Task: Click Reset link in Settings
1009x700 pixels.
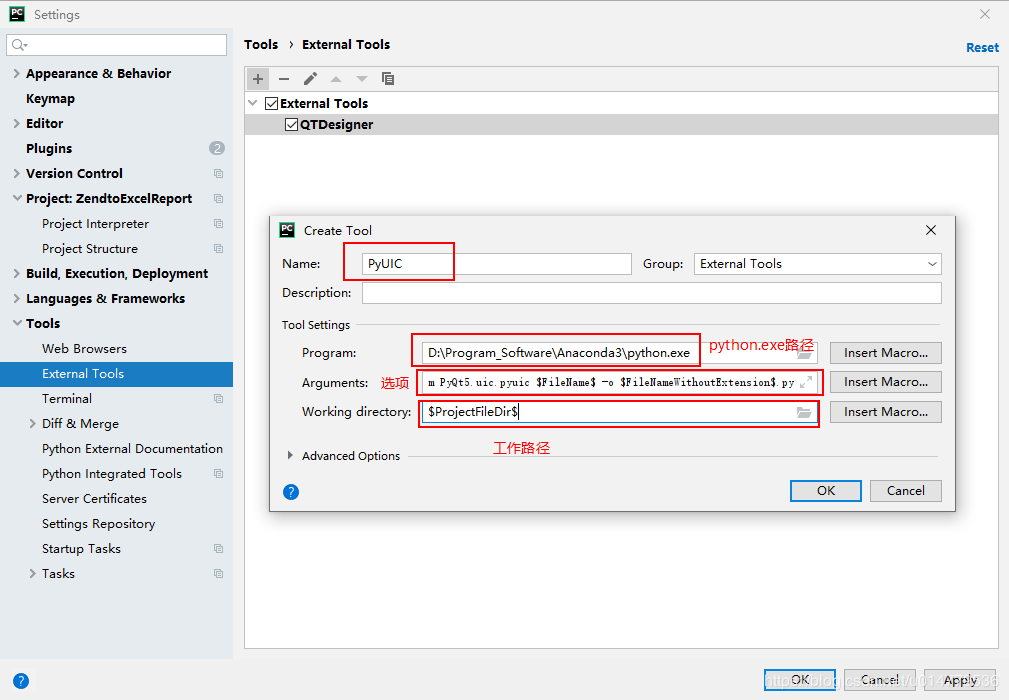Action: (x=982, y=48)
